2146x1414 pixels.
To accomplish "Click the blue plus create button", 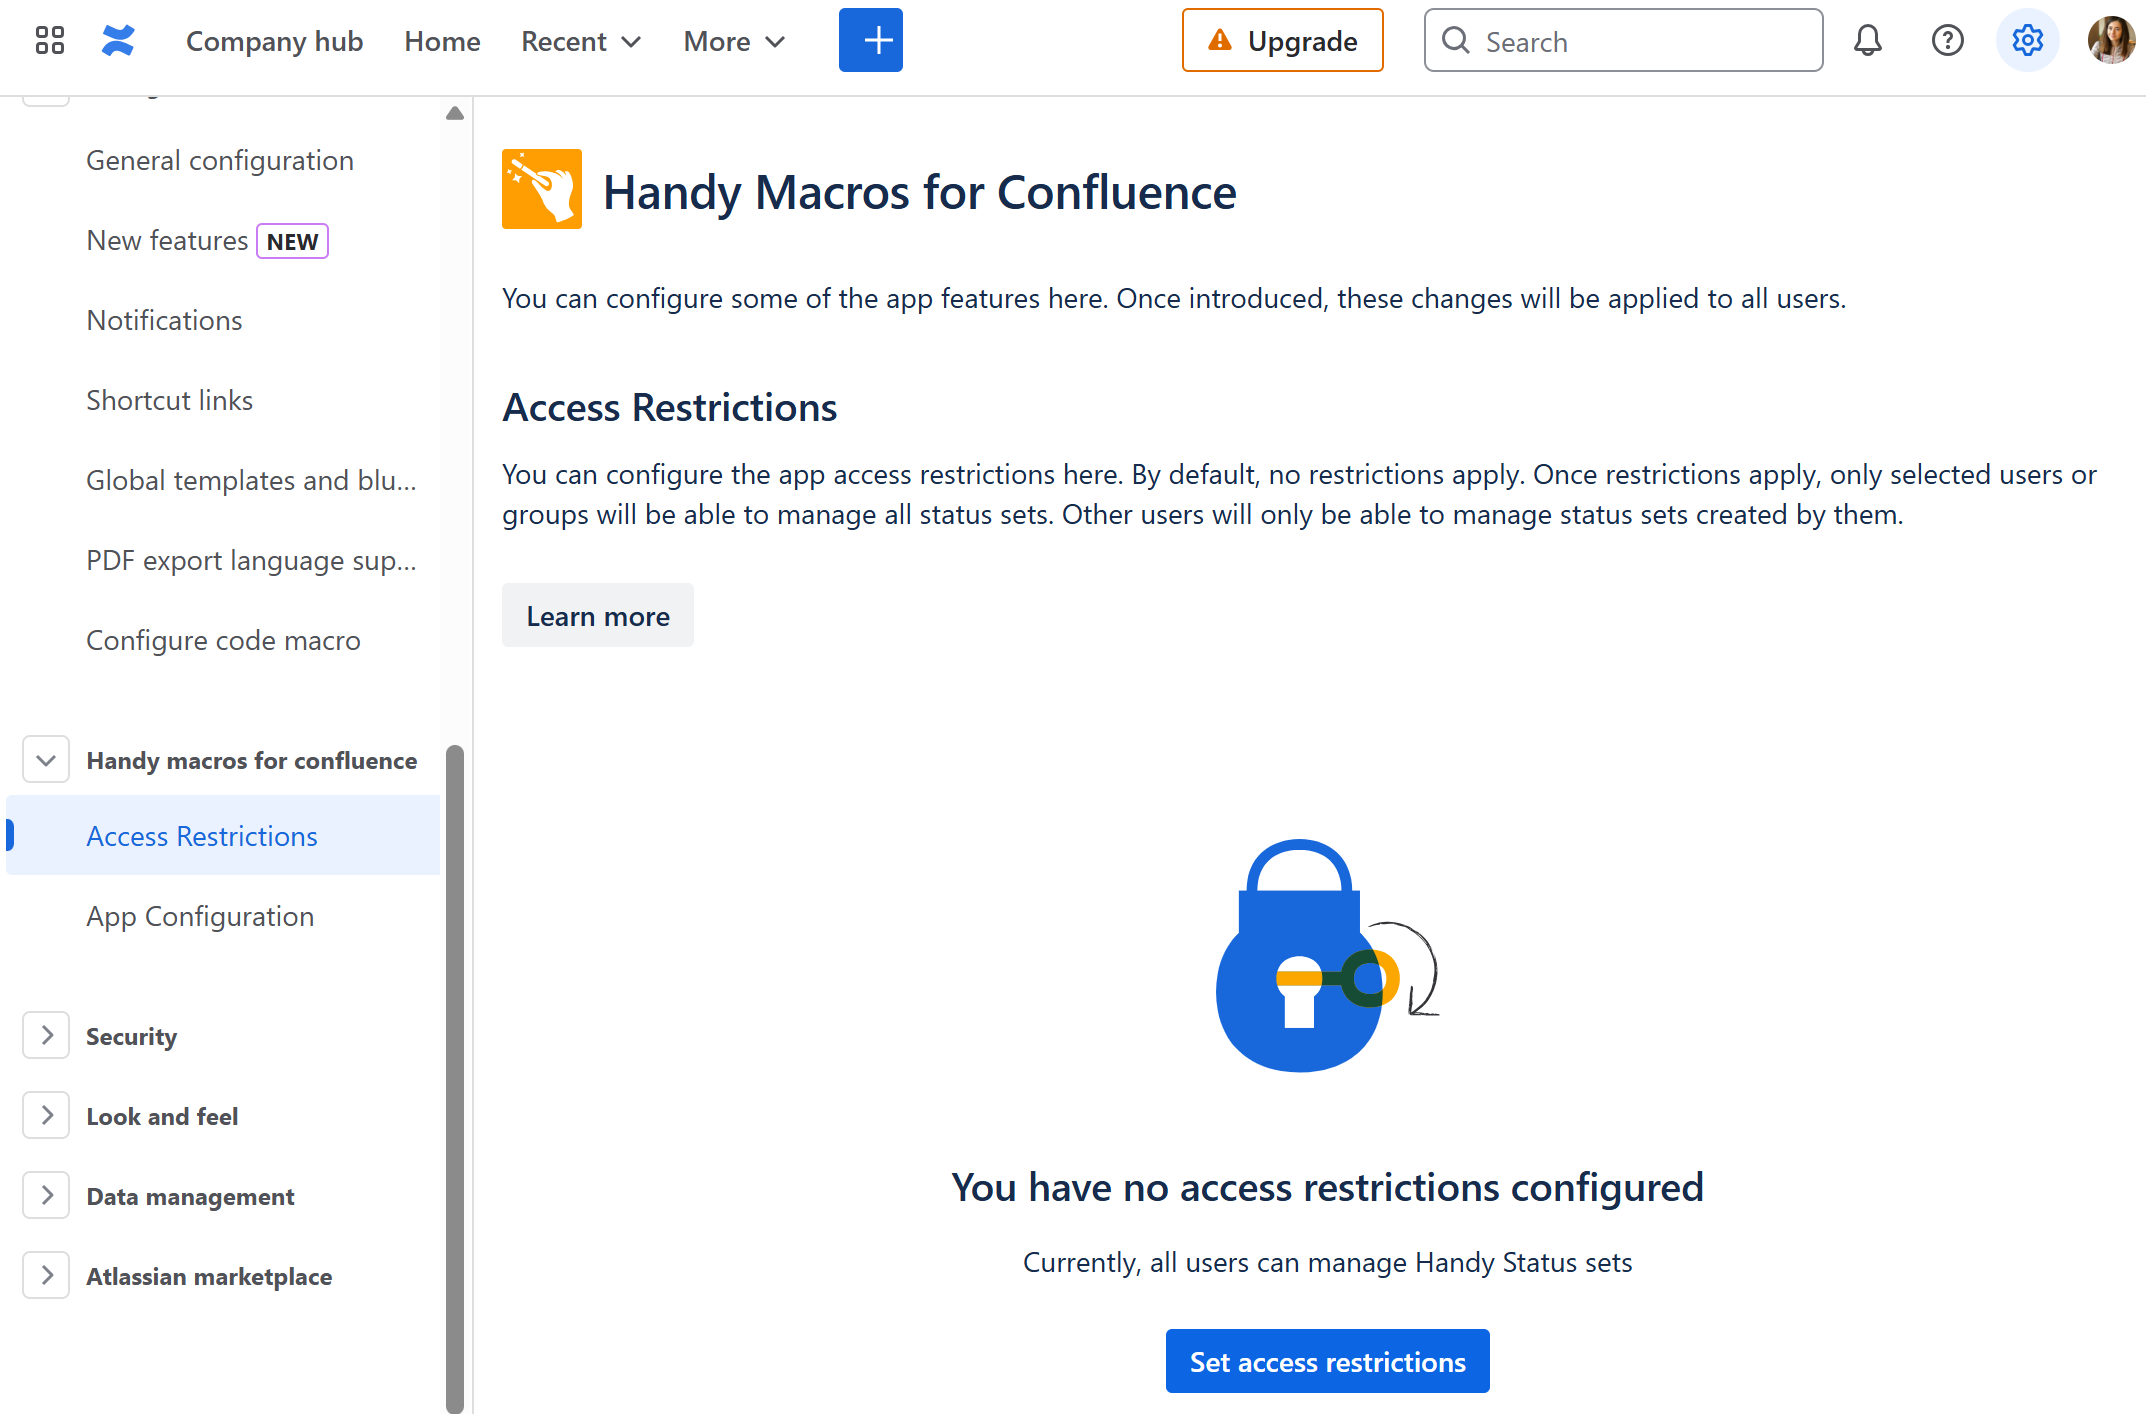I will [870, 41].
